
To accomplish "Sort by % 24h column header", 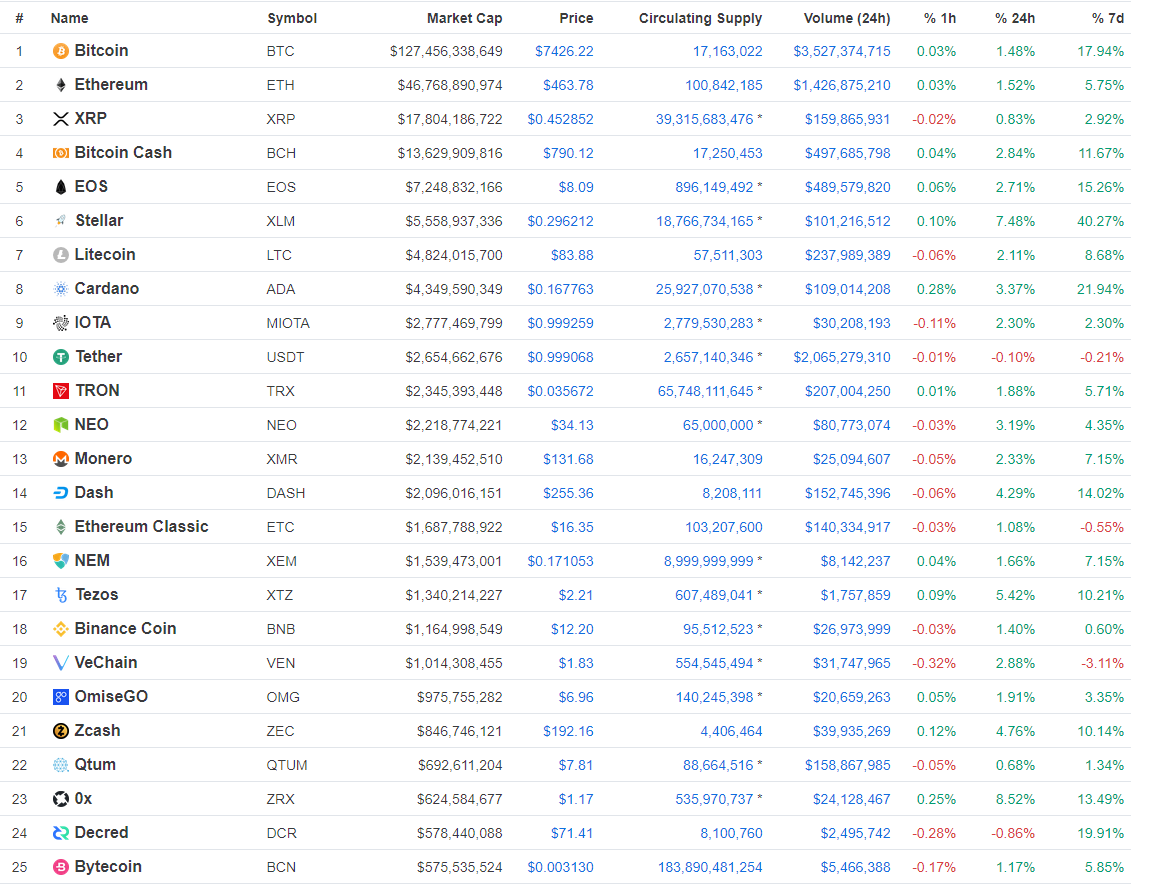I will click(x=1015, y=18).
